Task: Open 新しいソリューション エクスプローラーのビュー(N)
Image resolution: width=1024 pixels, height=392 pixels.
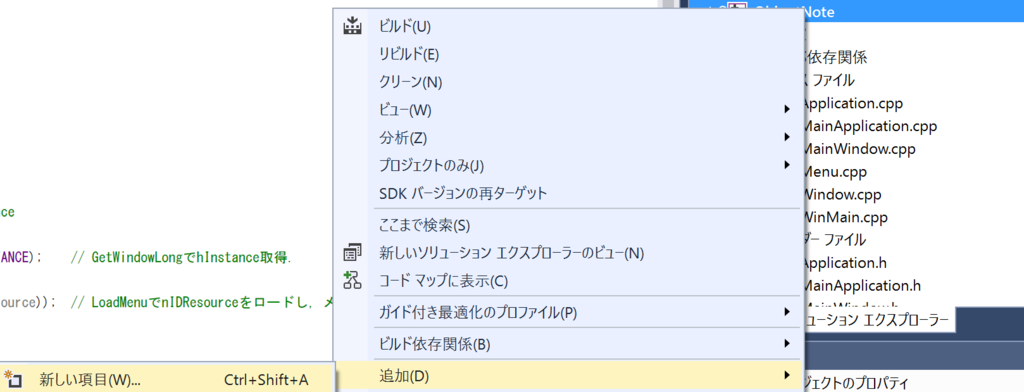Action: 511,253
